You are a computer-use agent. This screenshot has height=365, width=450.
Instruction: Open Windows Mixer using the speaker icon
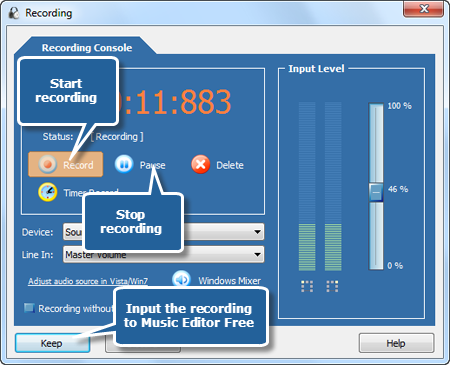pos(181,279)
